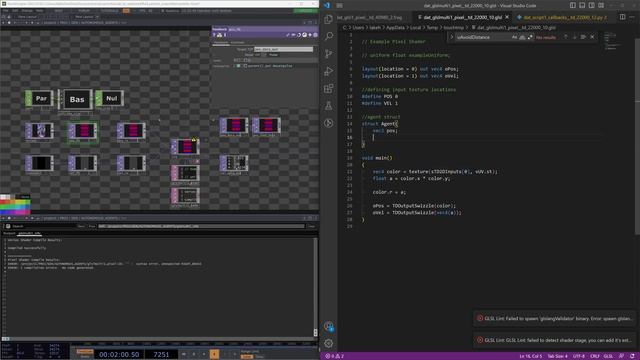Open VS Code Accounts icon

click(x=329, y=326)
